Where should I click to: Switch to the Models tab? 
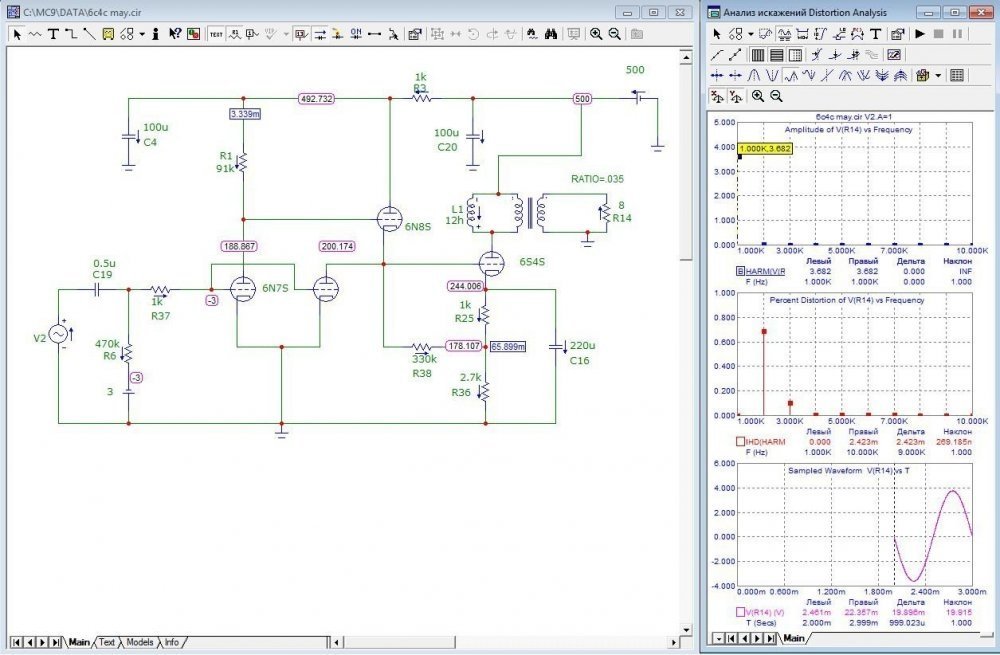[140, 642]
